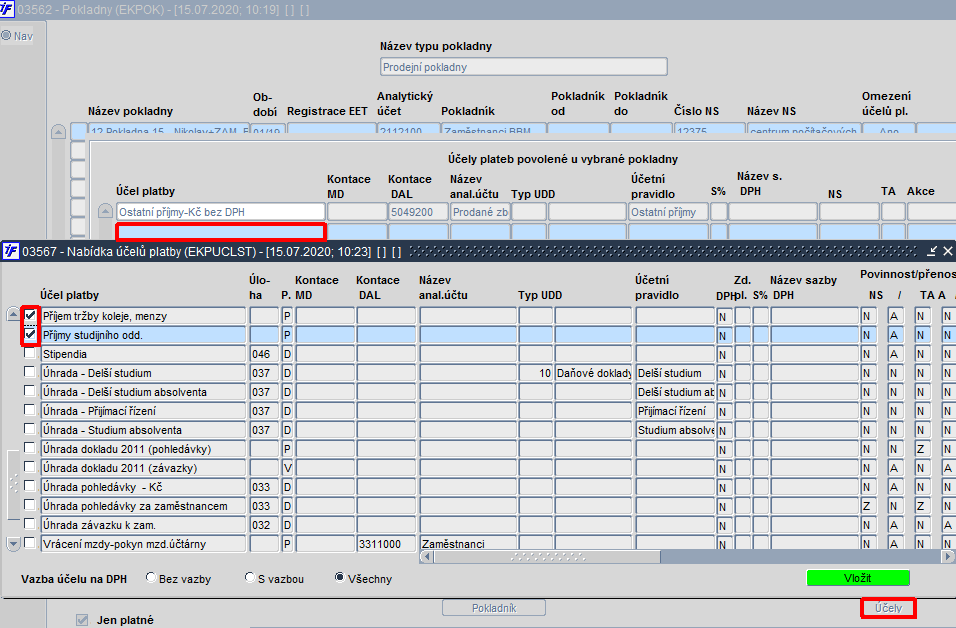This screenshot has width=956, height=628.
Task: Click the Úhrada dokladu 2011 (pohledávky) name cell
Action: click(143, 449)
